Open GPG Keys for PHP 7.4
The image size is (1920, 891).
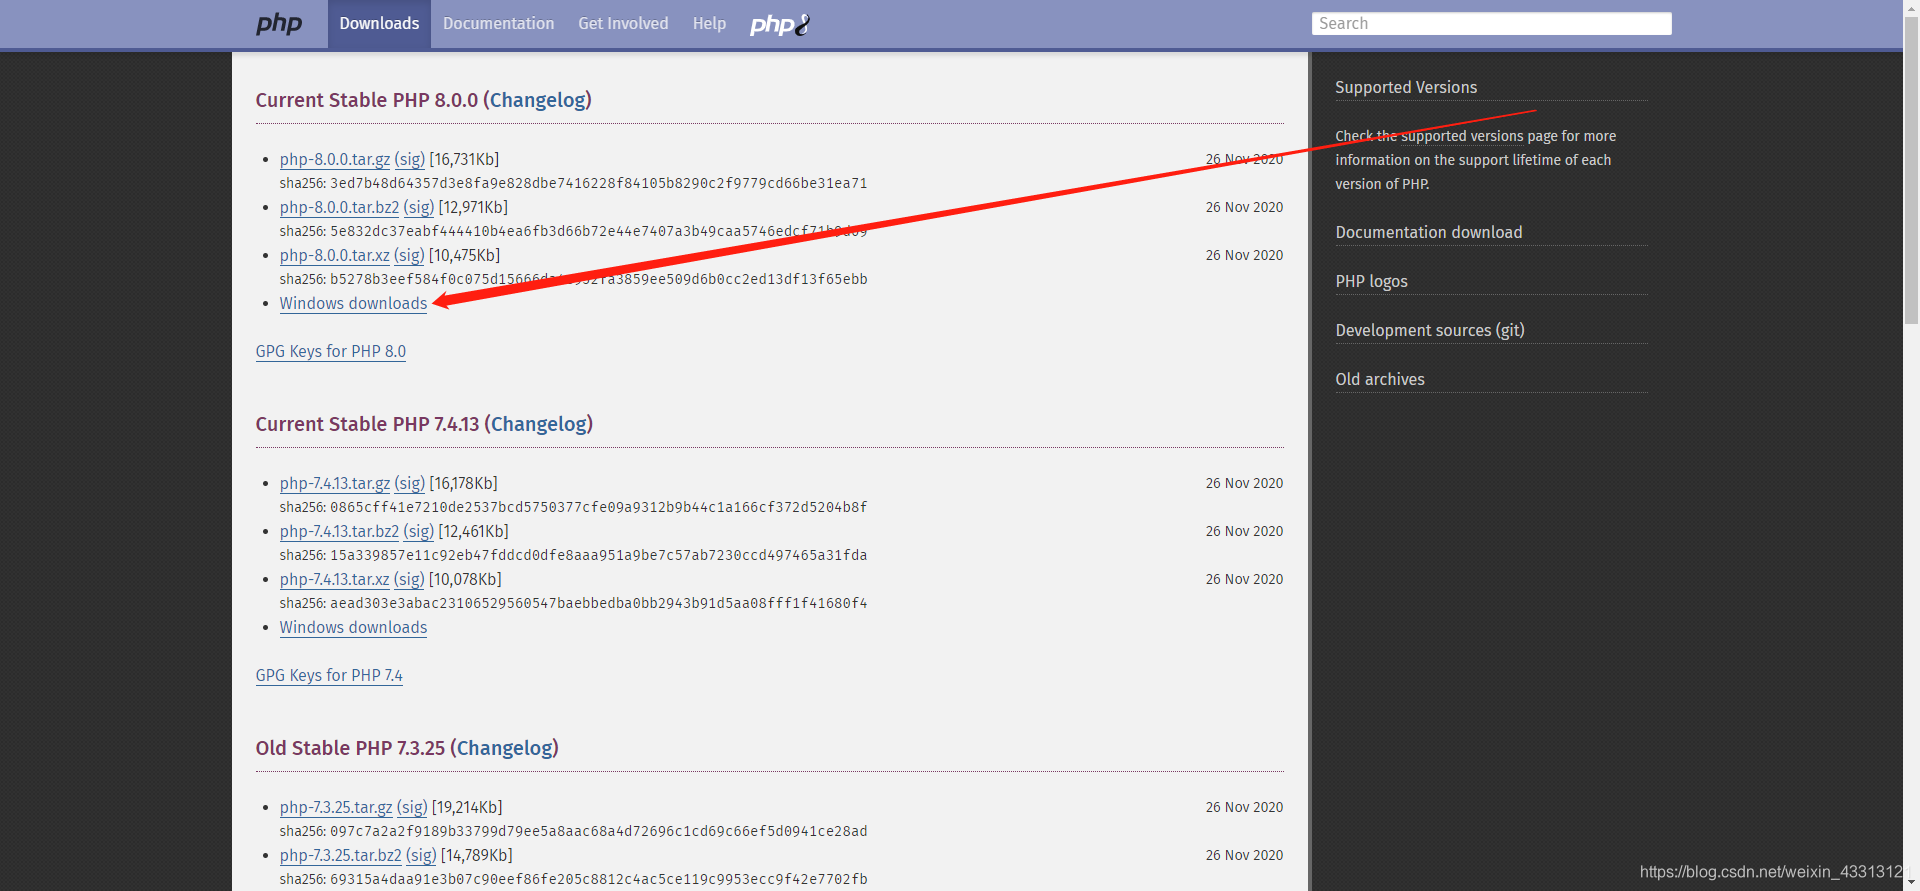(329, 675)
